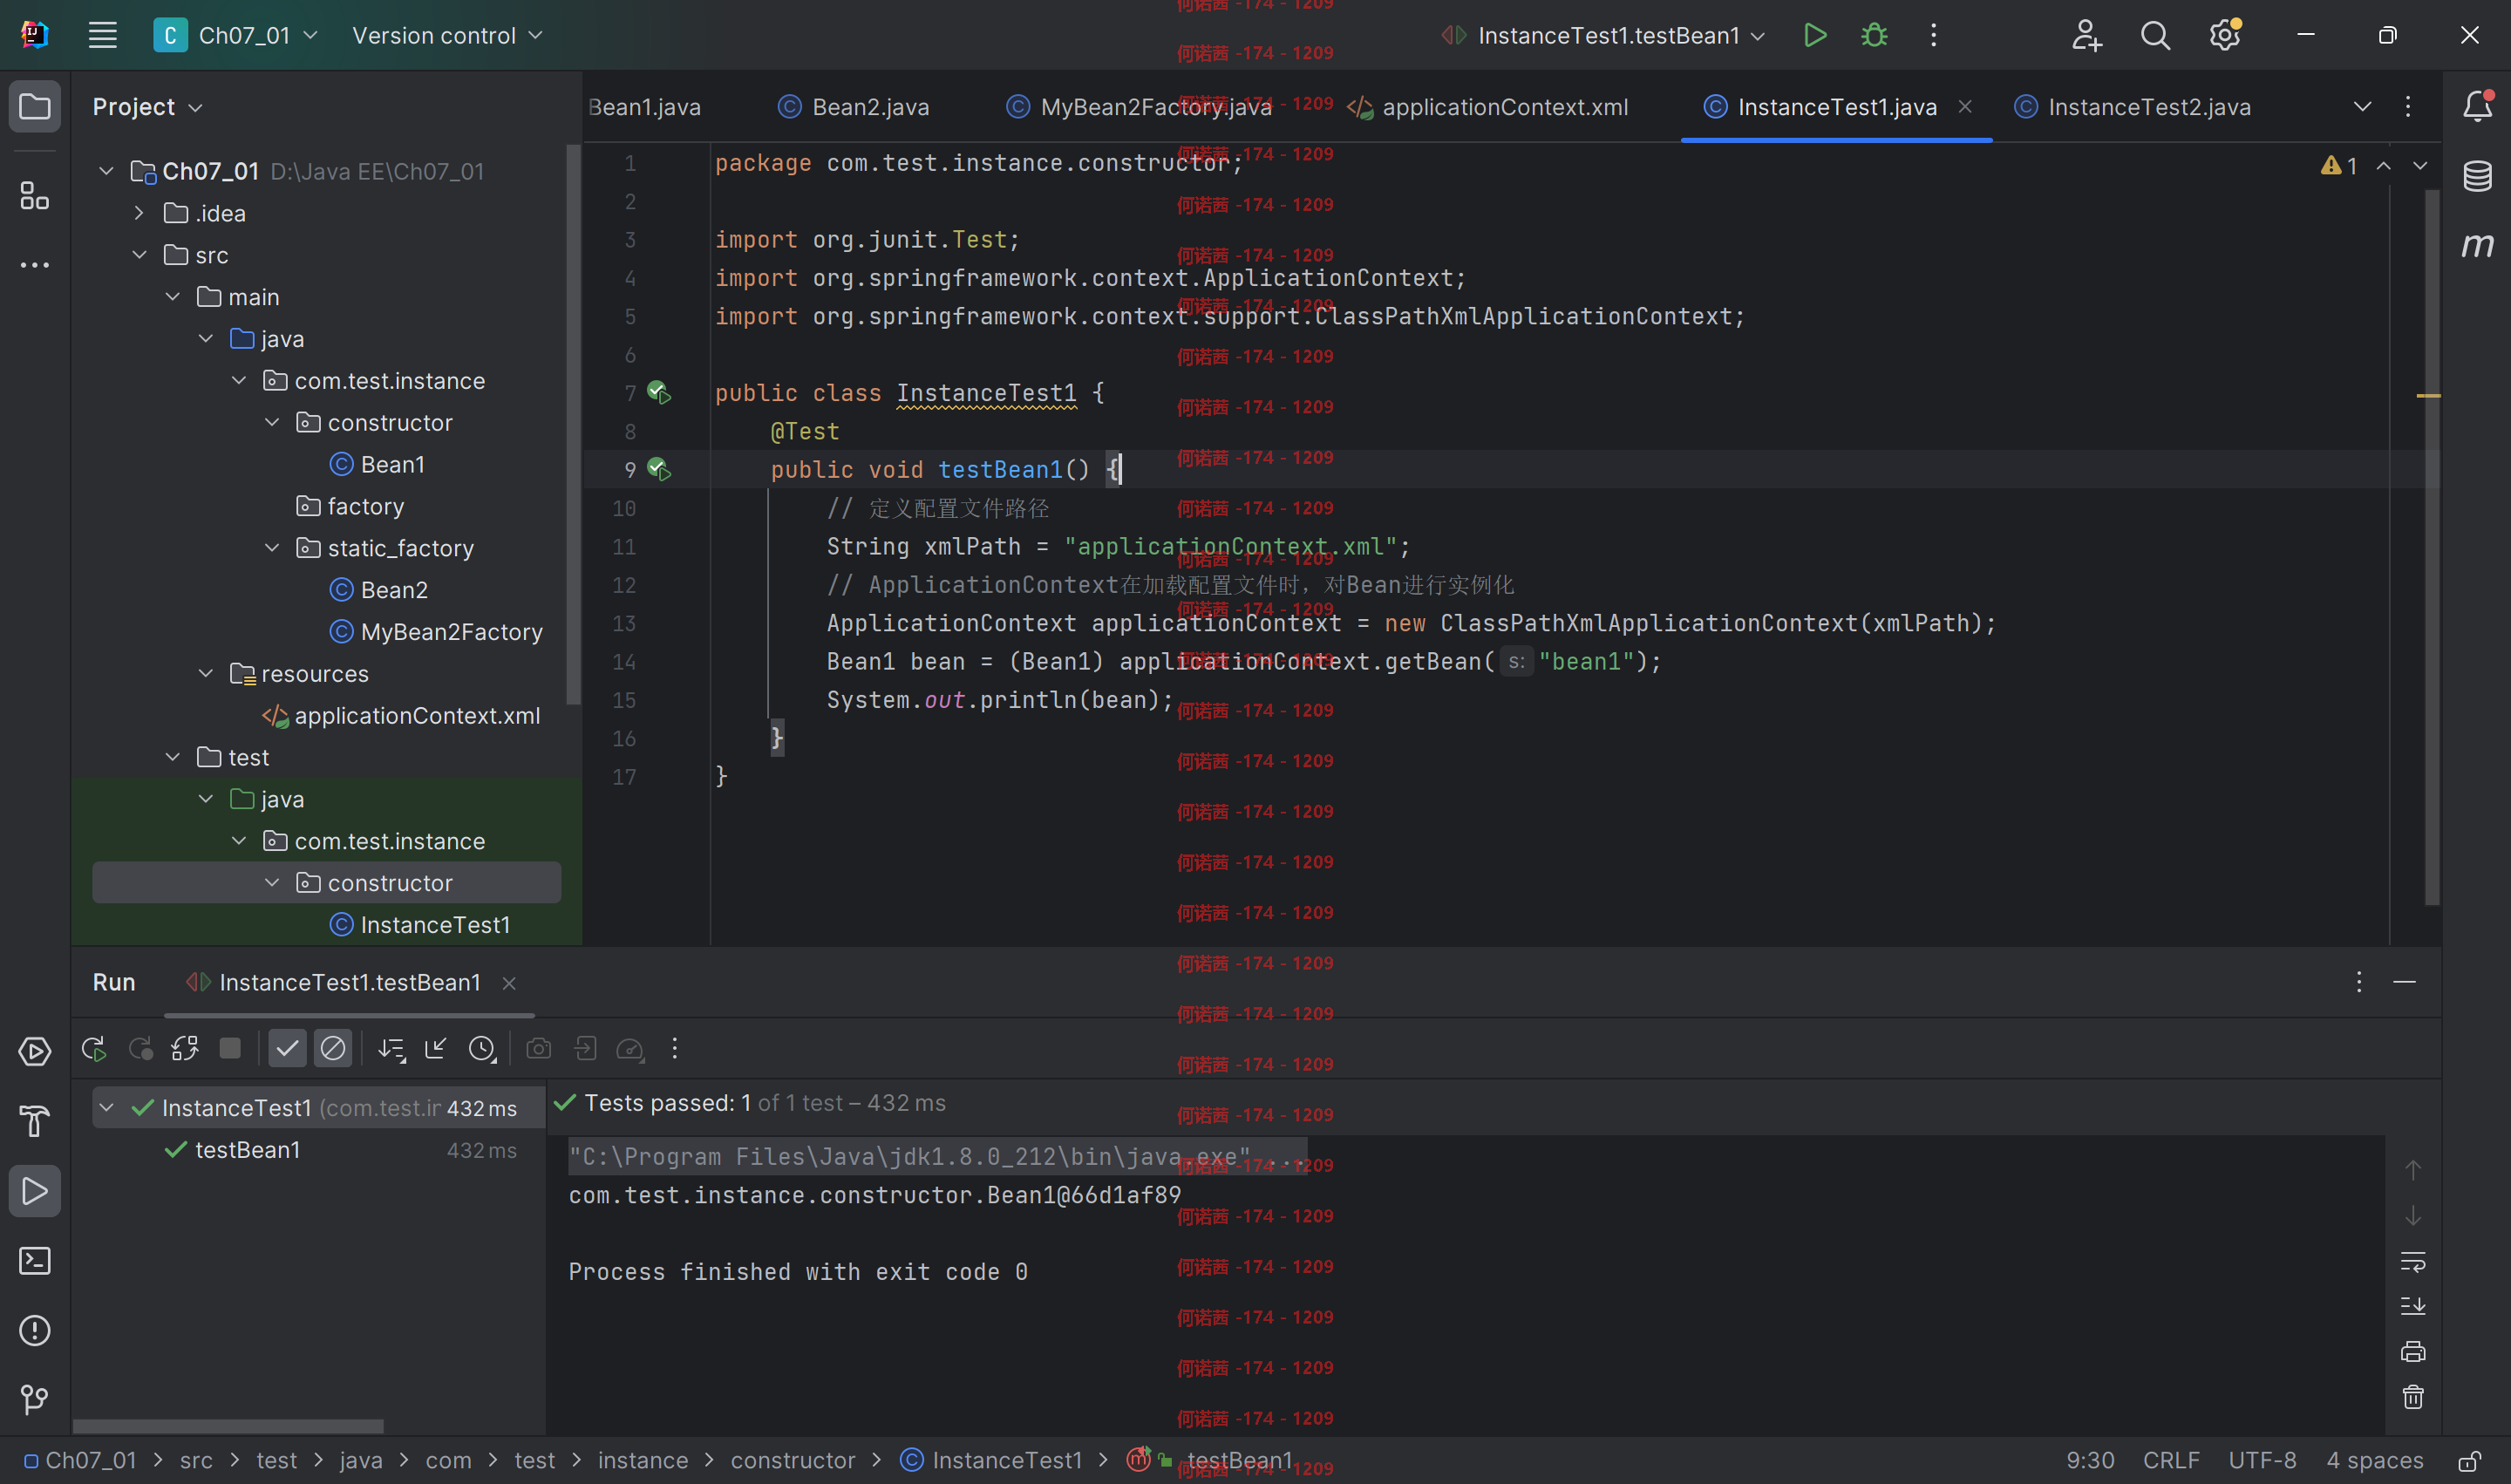This screenshot has width=2511, height=1484.
Task: Show more tool windows ellipsis
Action: click(35, 265)
